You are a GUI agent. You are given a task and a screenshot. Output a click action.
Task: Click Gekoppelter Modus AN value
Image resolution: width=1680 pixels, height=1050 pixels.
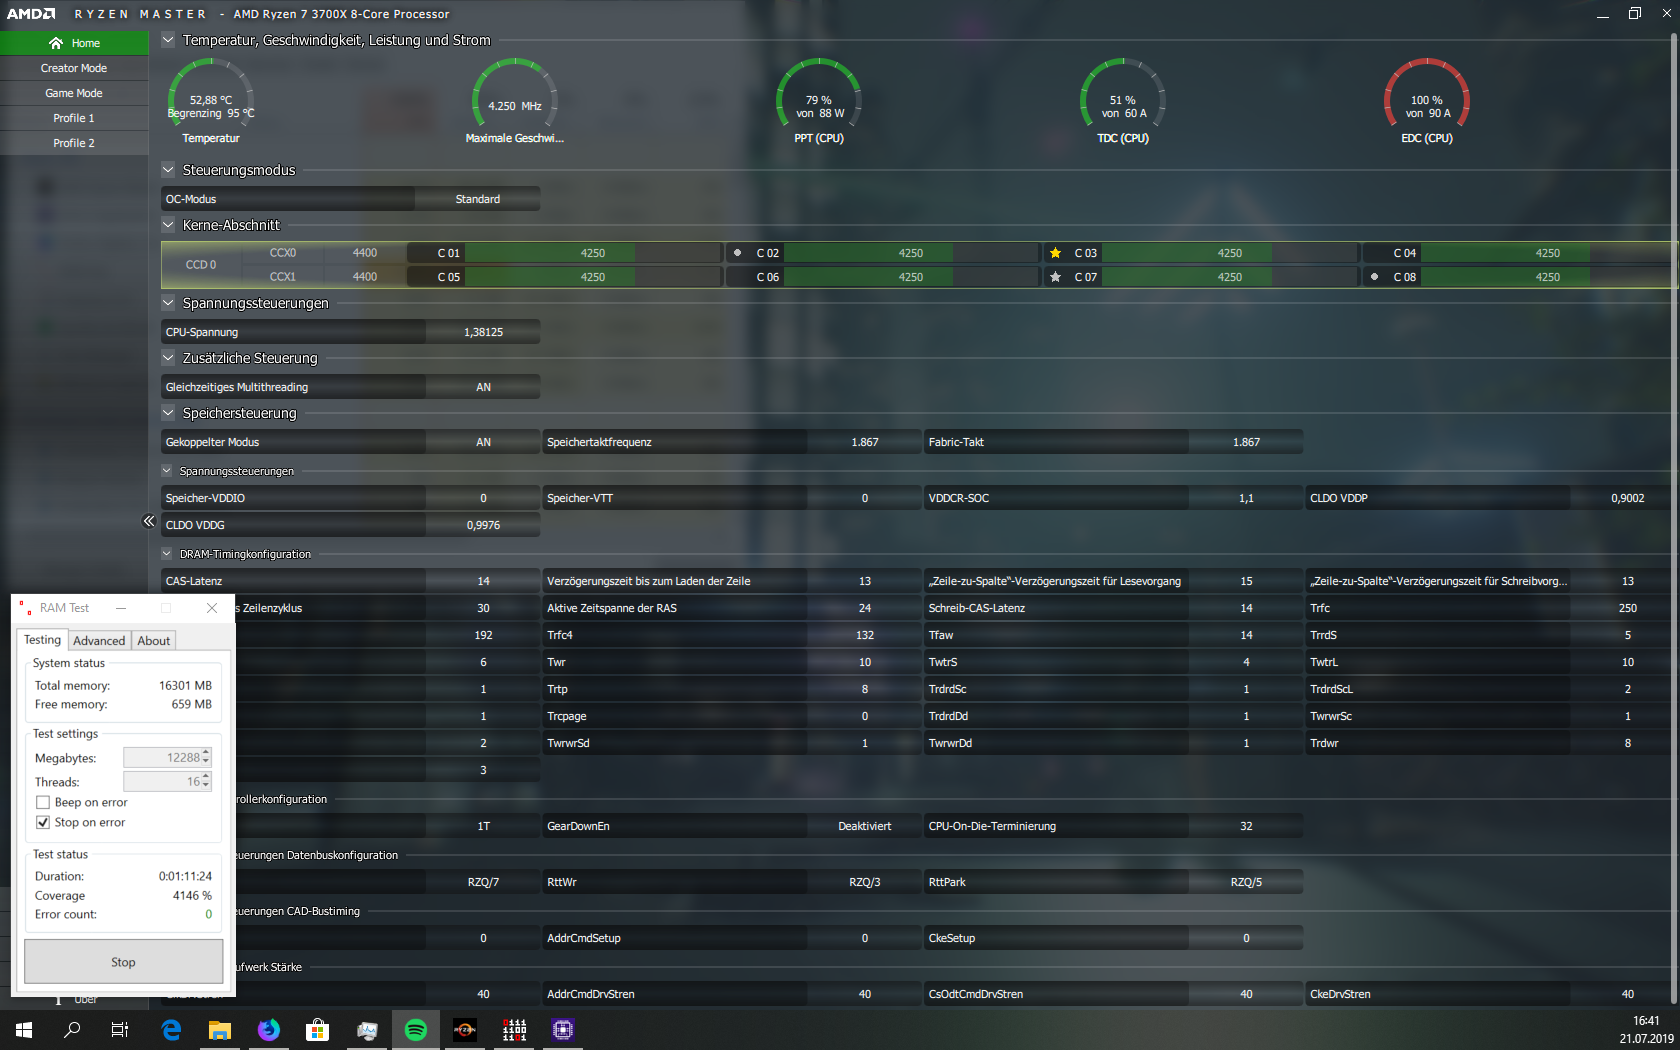[x=483, y=442]
